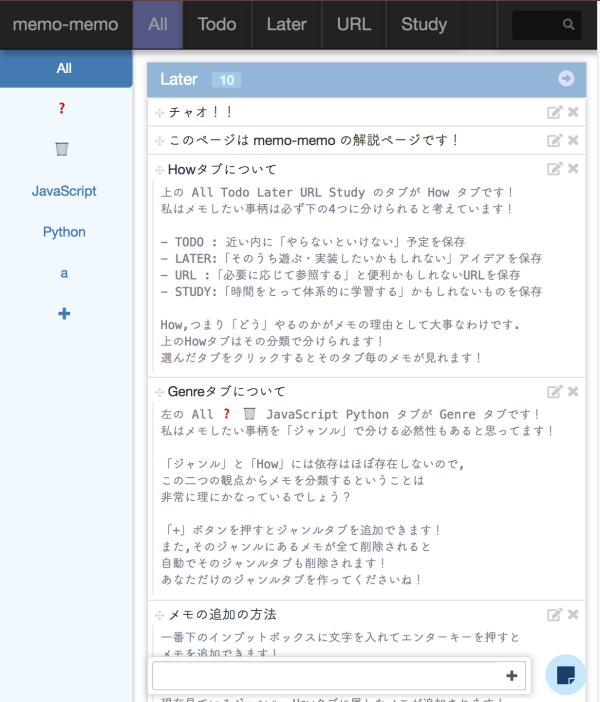Click drag handle of メモの追加の方法 memo
This screenshot has width=600, height=702.
click(x=159, y=616)
